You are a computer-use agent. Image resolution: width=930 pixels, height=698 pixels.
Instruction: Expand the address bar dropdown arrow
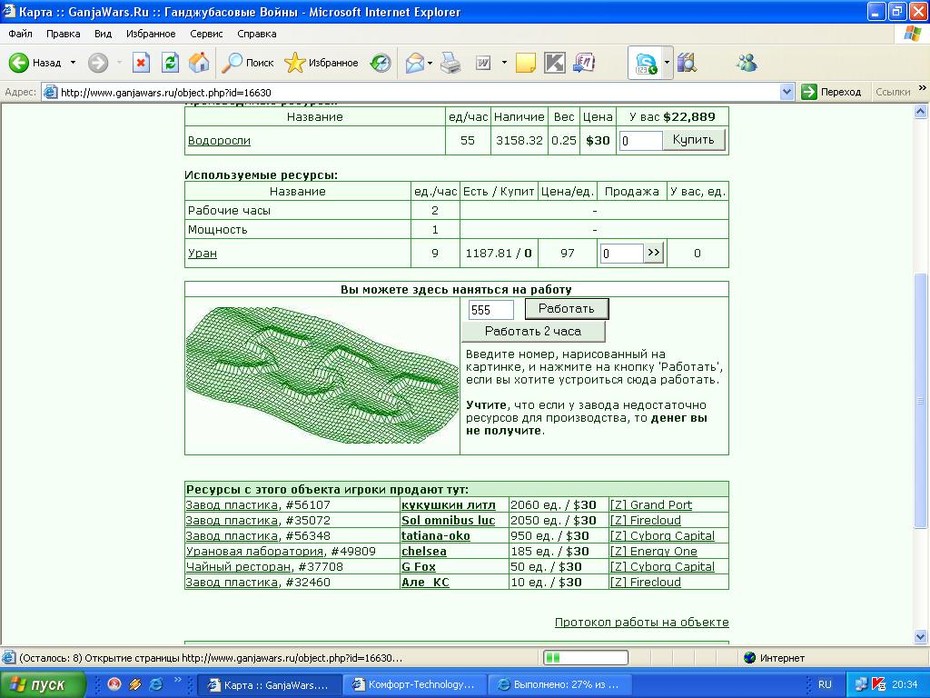(786, 92)
